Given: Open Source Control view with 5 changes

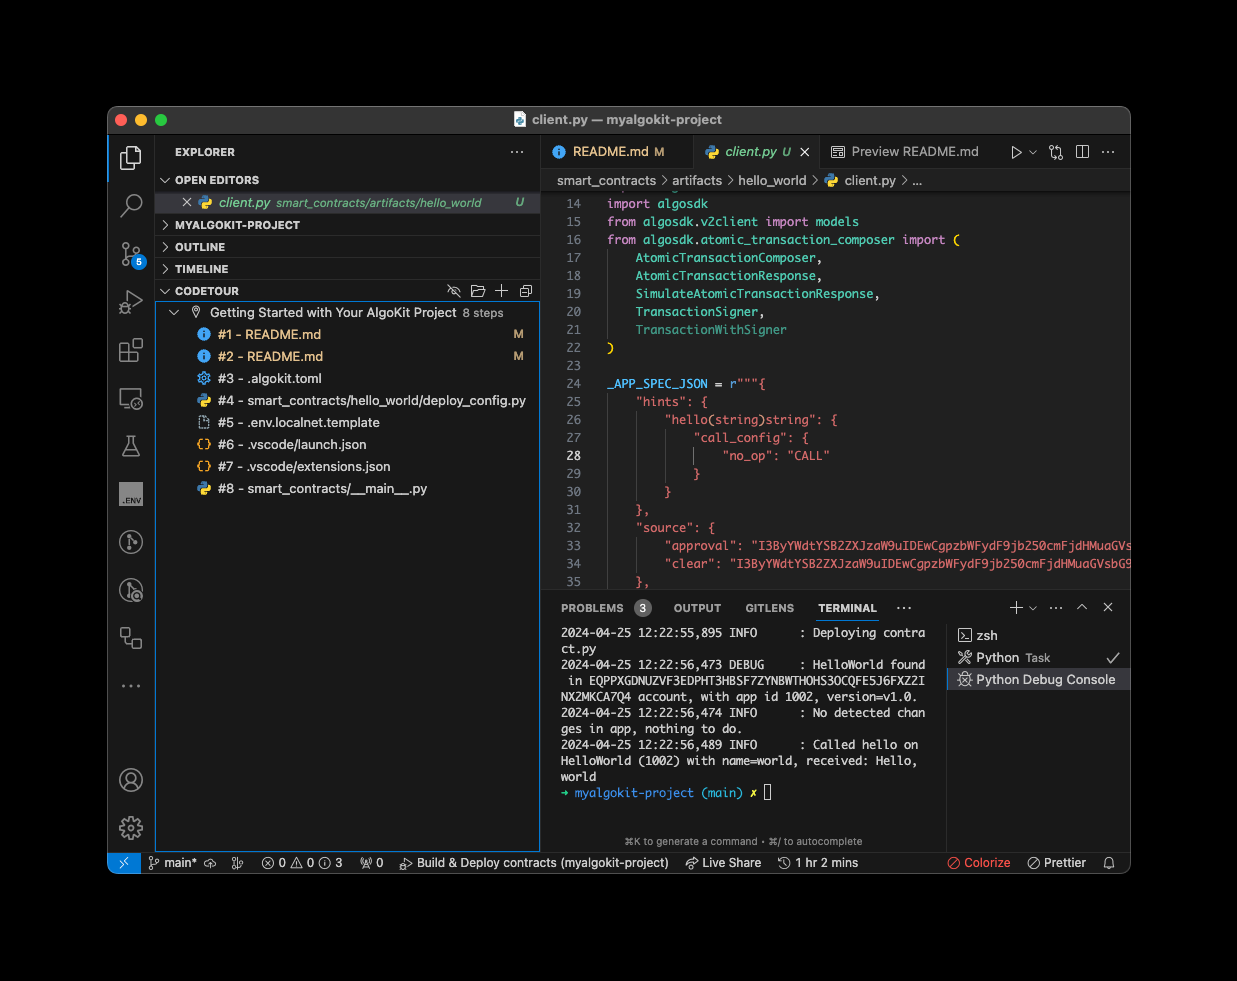Looking at the screenshot, I should [131, 254].
